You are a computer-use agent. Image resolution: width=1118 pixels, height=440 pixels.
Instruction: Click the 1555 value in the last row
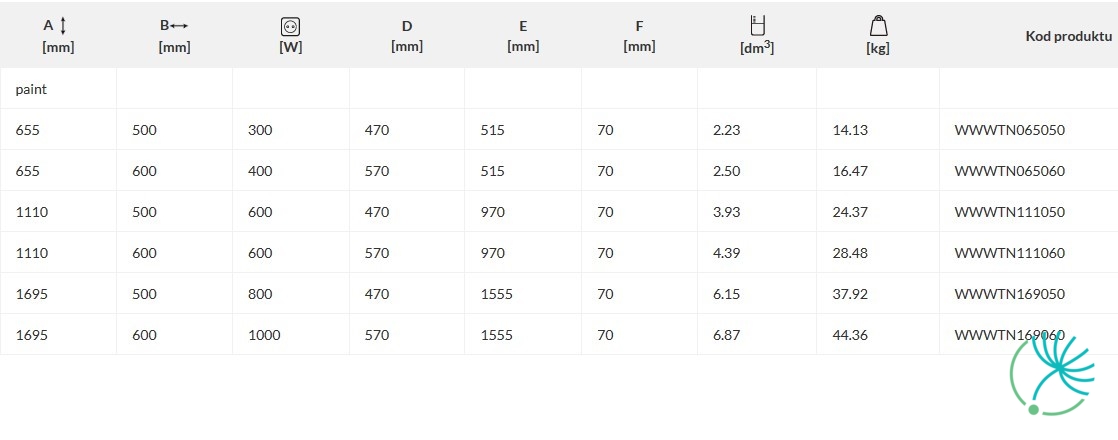(496, 335)
